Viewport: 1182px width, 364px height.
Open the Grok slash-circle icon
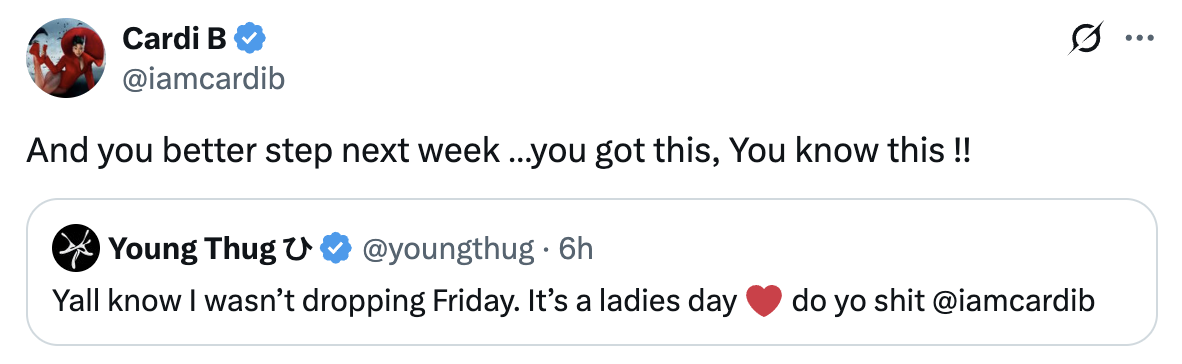tap(1086, 38)
